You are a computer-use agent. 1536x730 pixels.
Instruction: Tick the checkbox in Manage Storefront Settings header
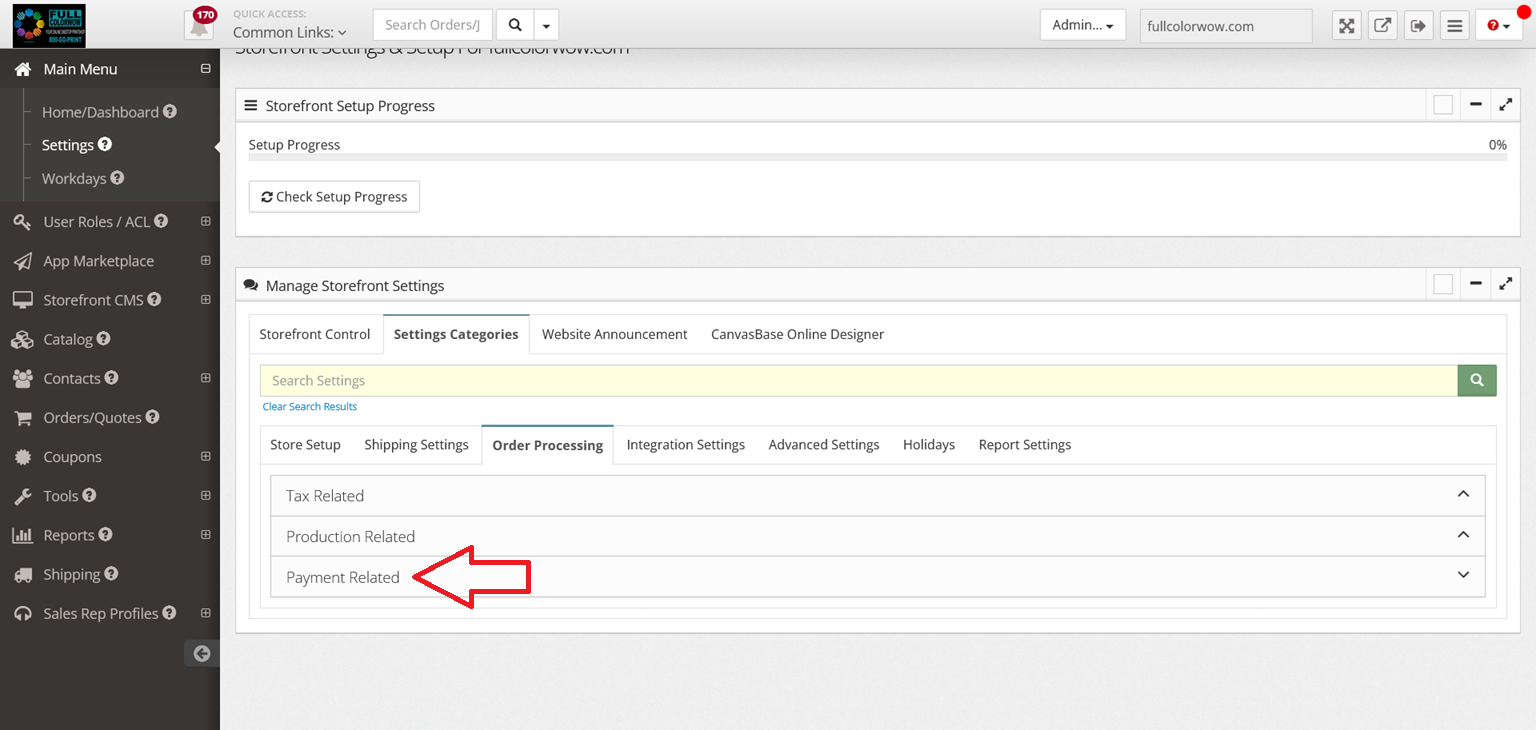click(1442, 285)
